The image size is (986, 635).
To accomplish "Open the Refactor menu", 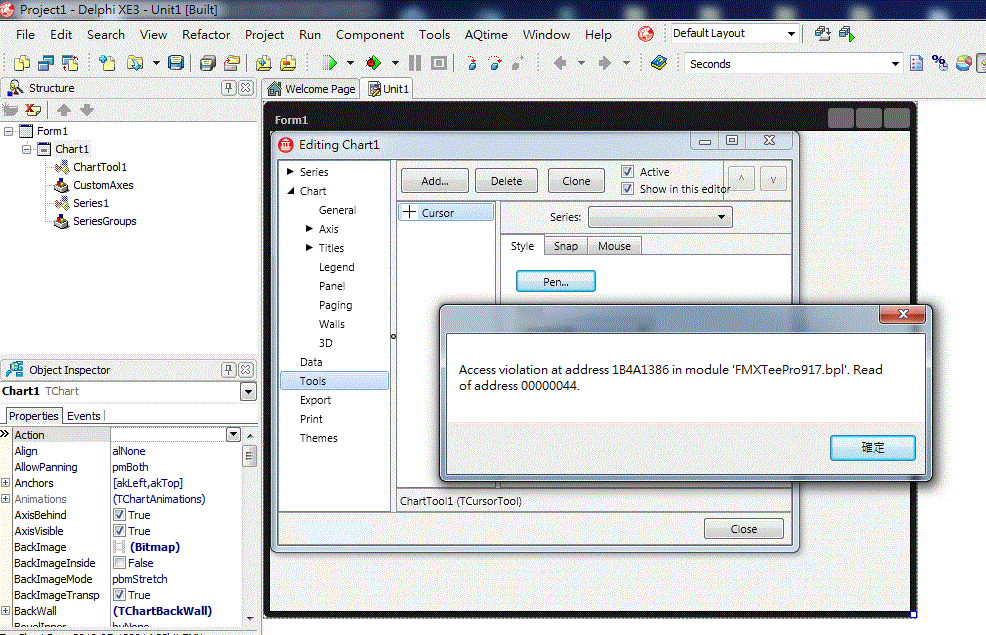I will coord(206,35).
